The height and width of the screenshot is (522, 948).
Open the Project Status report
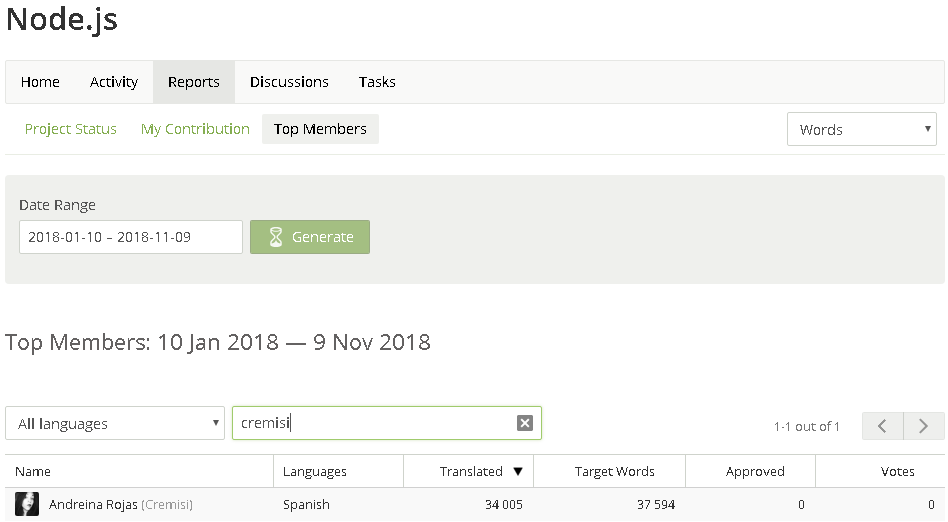(x=71, y=129)
